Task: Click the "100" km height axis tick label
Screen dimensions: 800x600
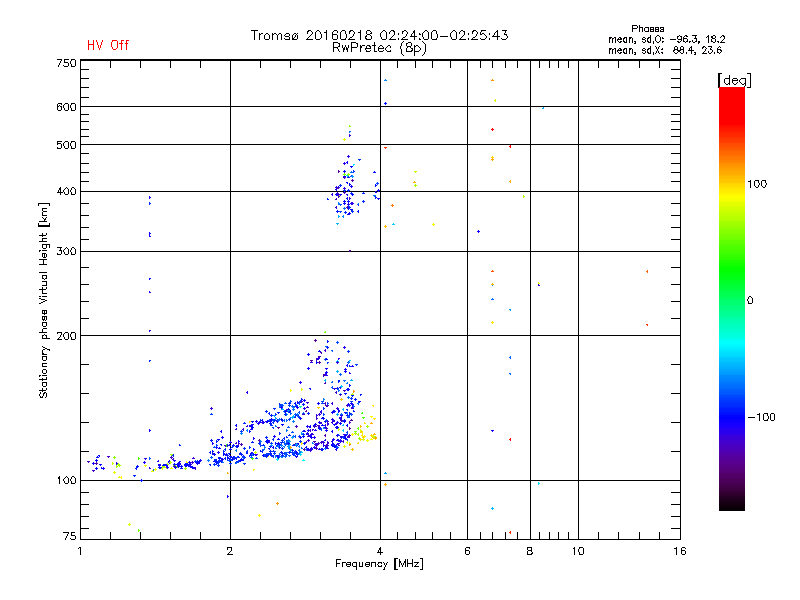Action: [66, 481]
